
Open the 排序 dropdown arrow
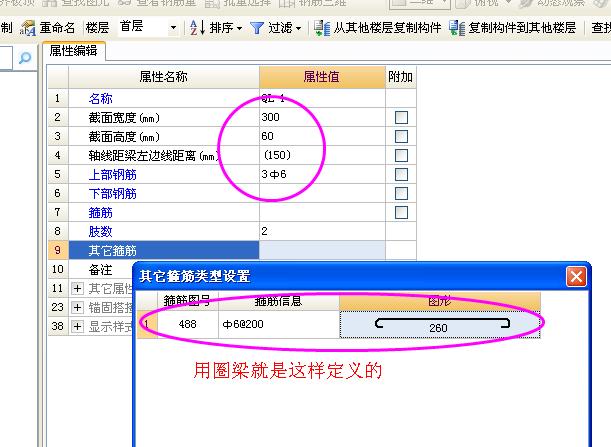pos(239,28)
